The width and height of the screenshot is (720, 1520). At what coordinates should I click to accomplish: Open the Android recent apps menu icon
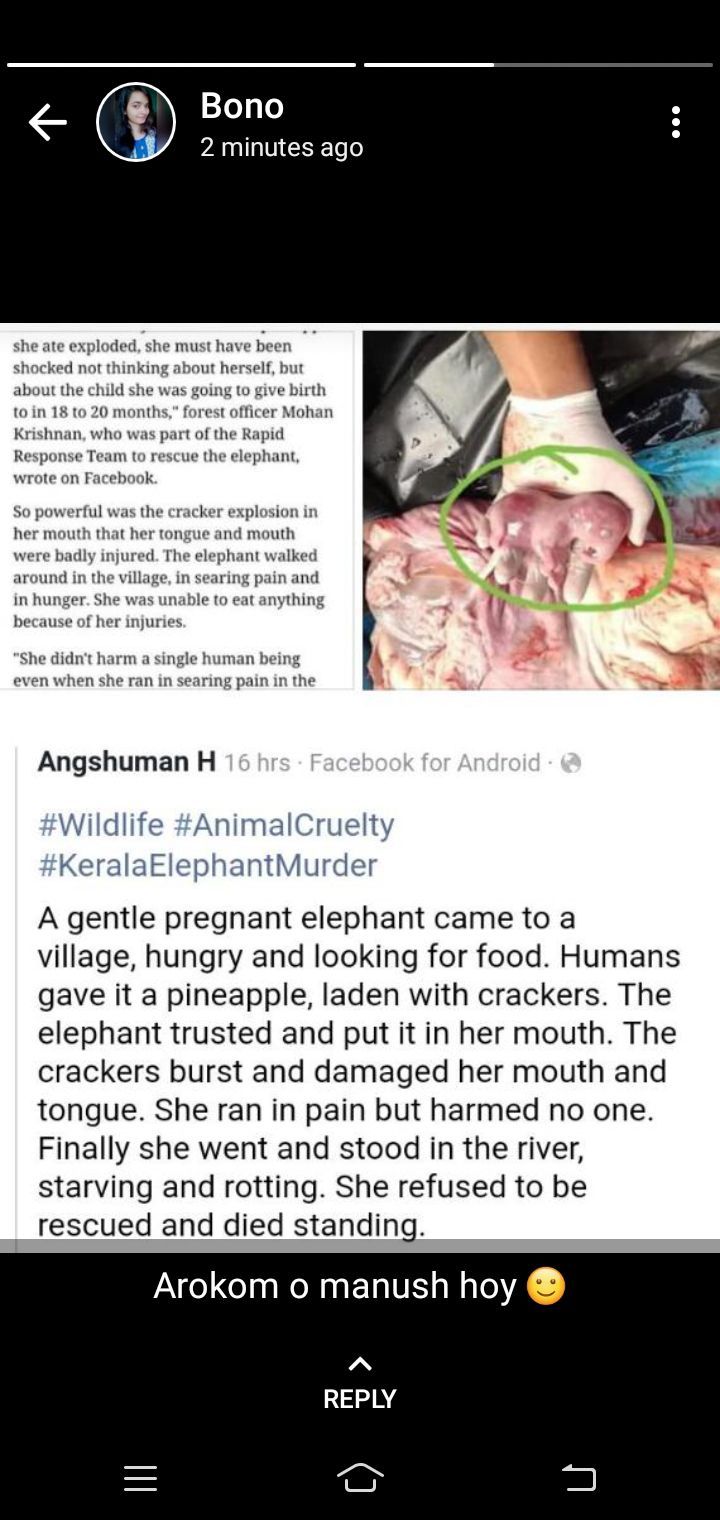(x=140, y=1478)
